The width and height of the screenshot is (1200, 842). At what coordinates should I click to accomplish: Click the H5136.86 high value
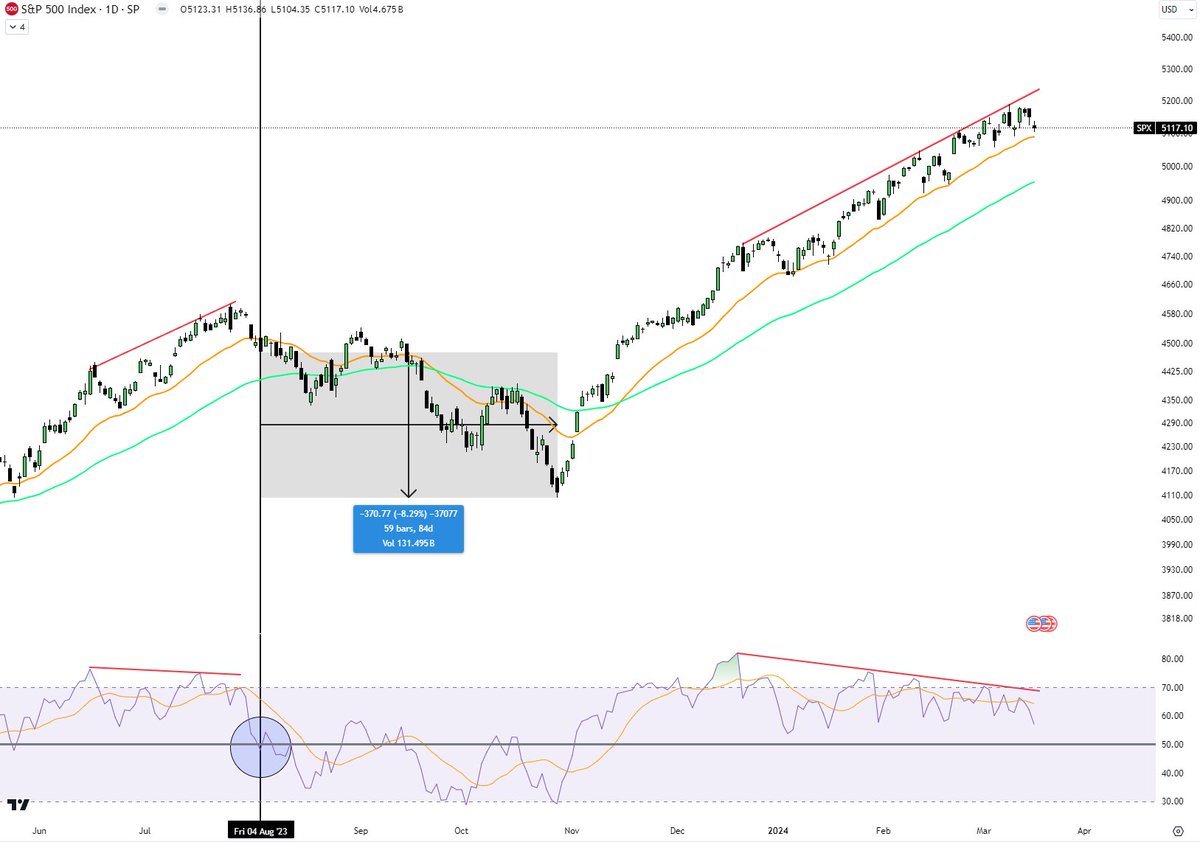point(246,8)
